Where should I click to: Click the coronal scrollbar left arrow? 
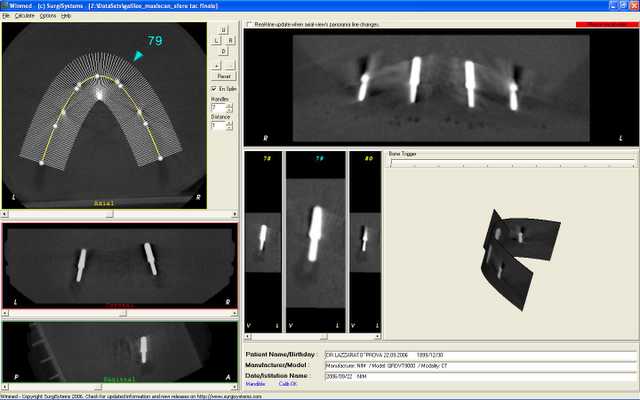point(4,313)
